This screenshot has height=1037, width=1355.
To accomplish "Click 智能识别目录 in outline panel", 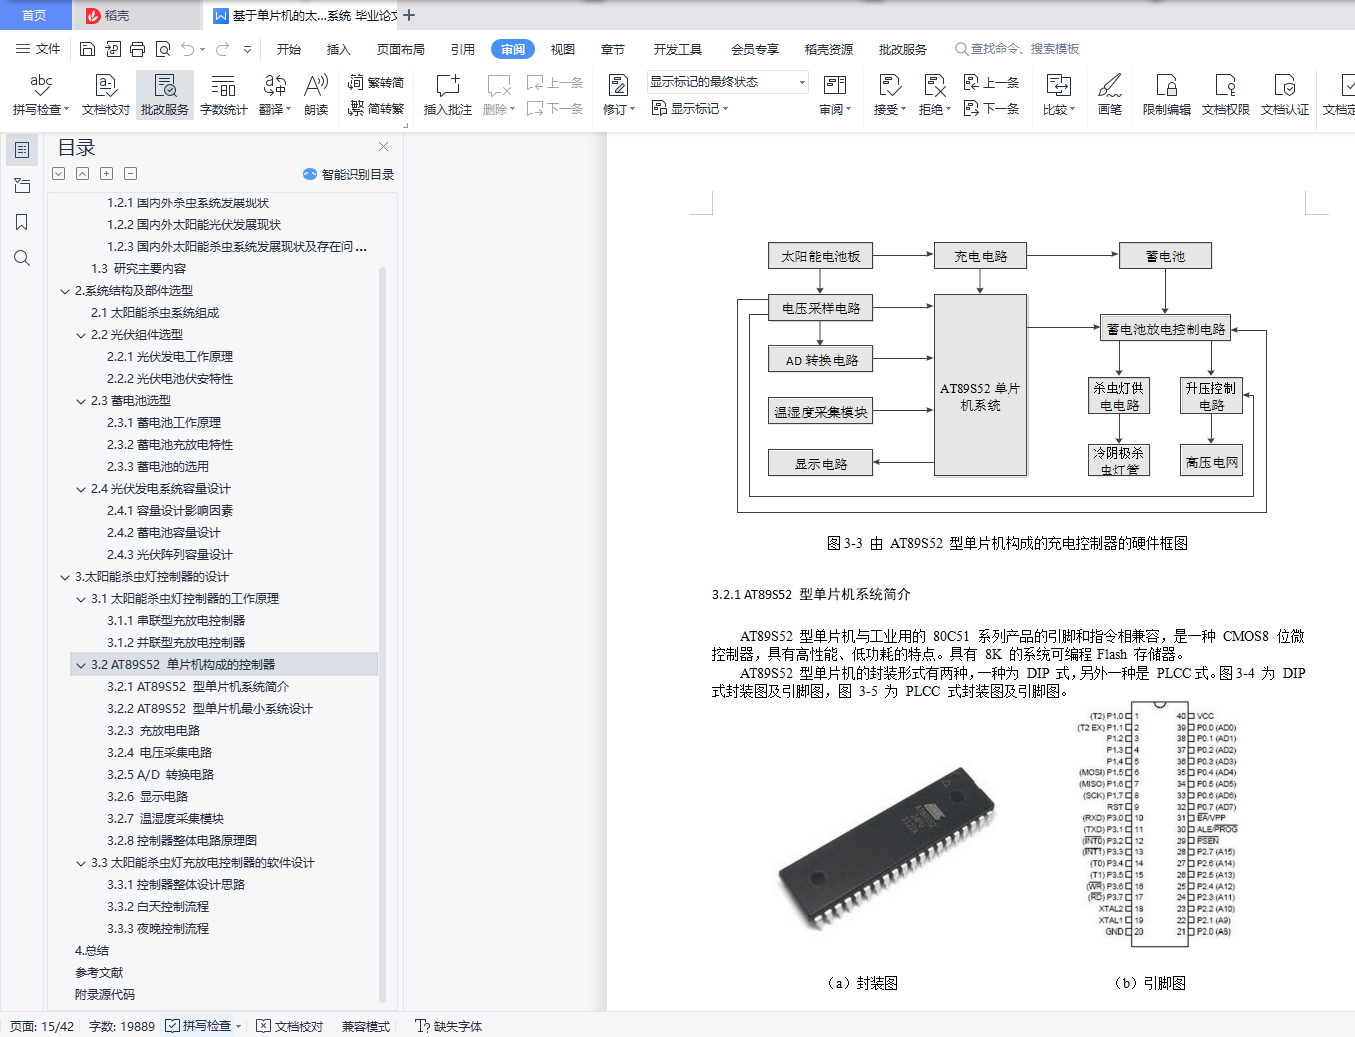I will point(348,174).
